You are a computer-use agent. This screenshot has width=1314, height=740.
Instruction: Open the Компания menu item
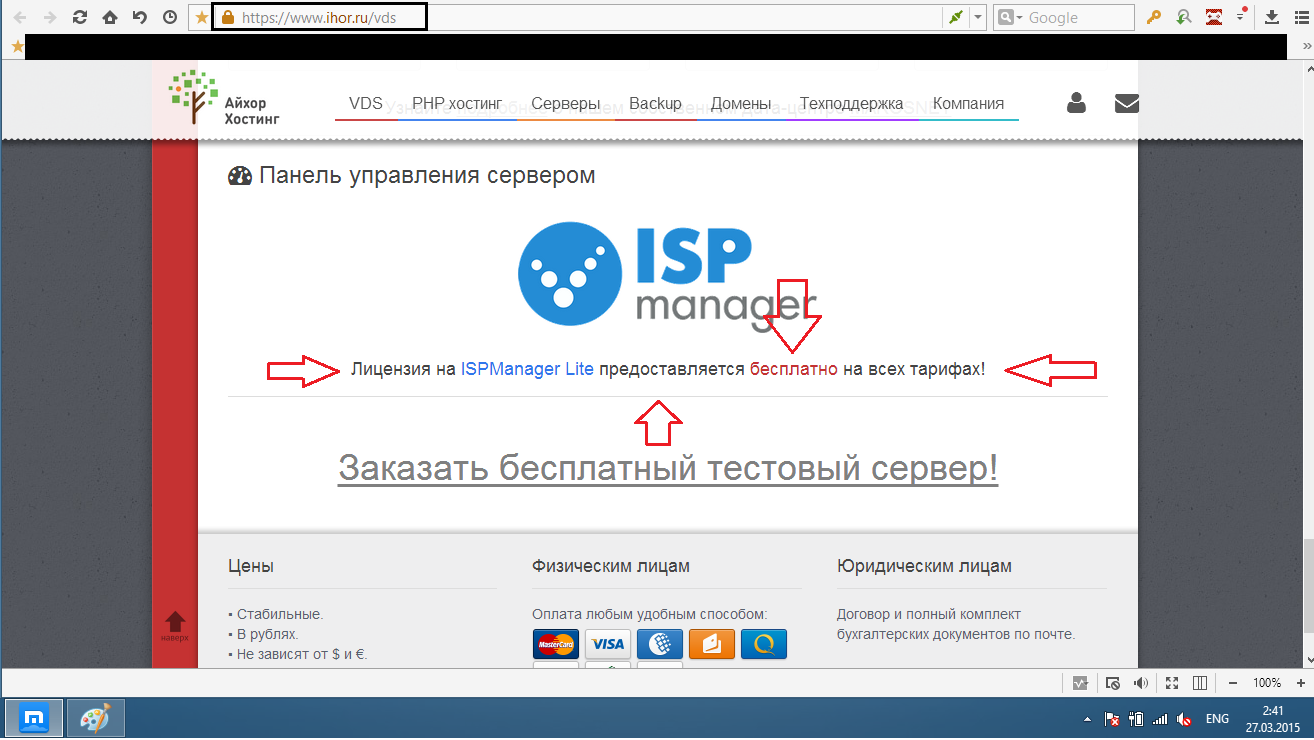click(x=968, y=104)
